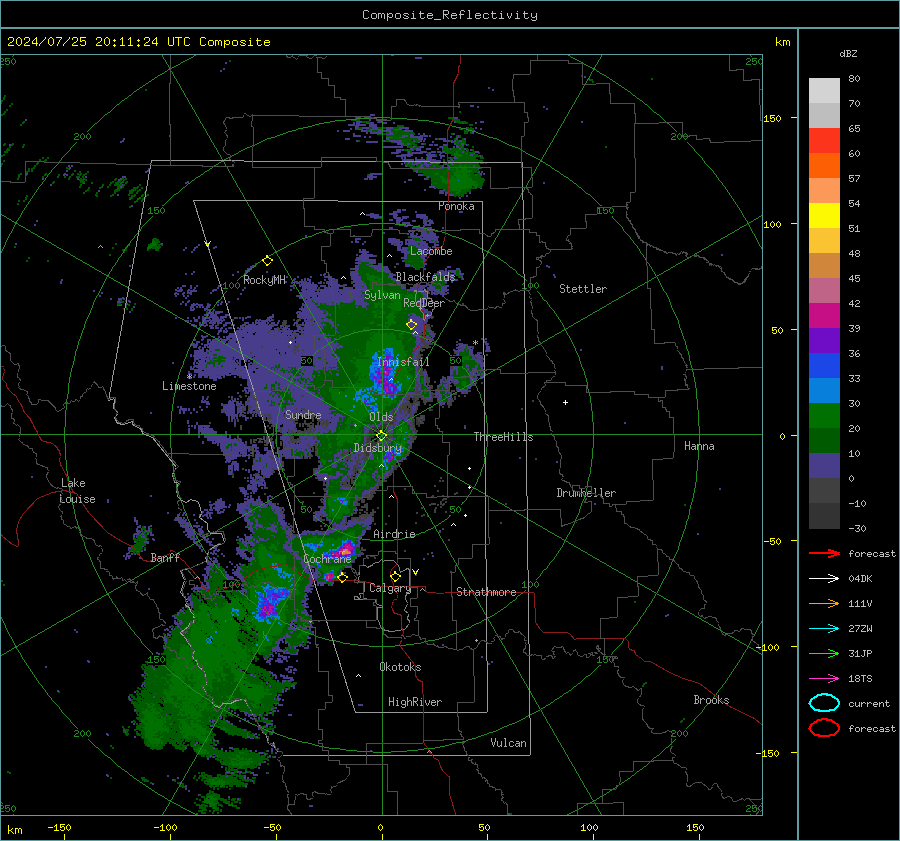Click the 18TS legend text
The width and height of the screenshot is (900, 841).
[x=860, y=679]
